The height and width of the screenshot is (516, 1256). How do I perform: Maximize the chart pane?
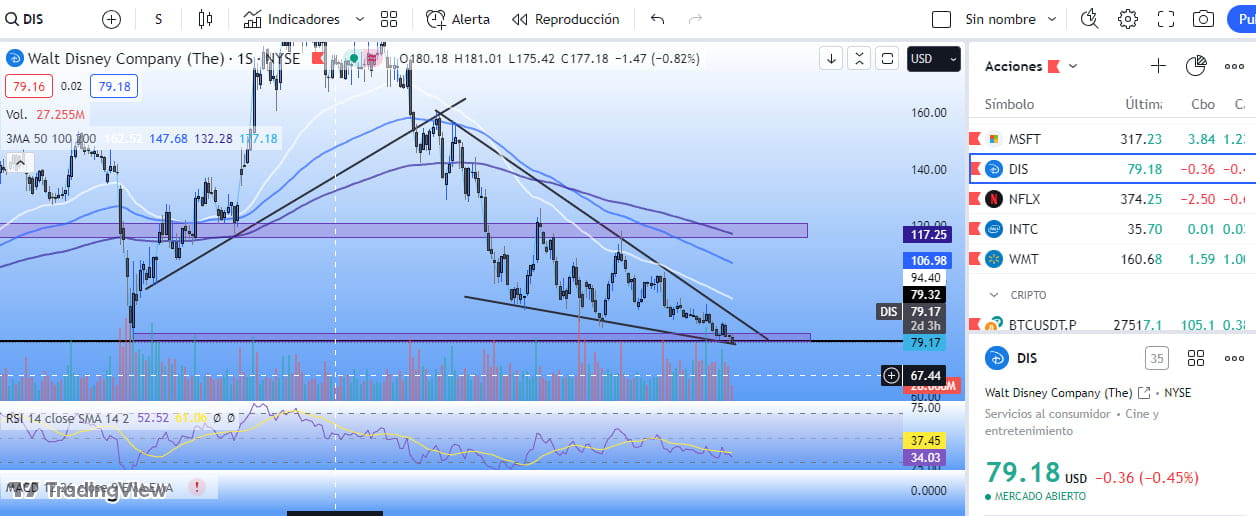(x=887, y=59)
